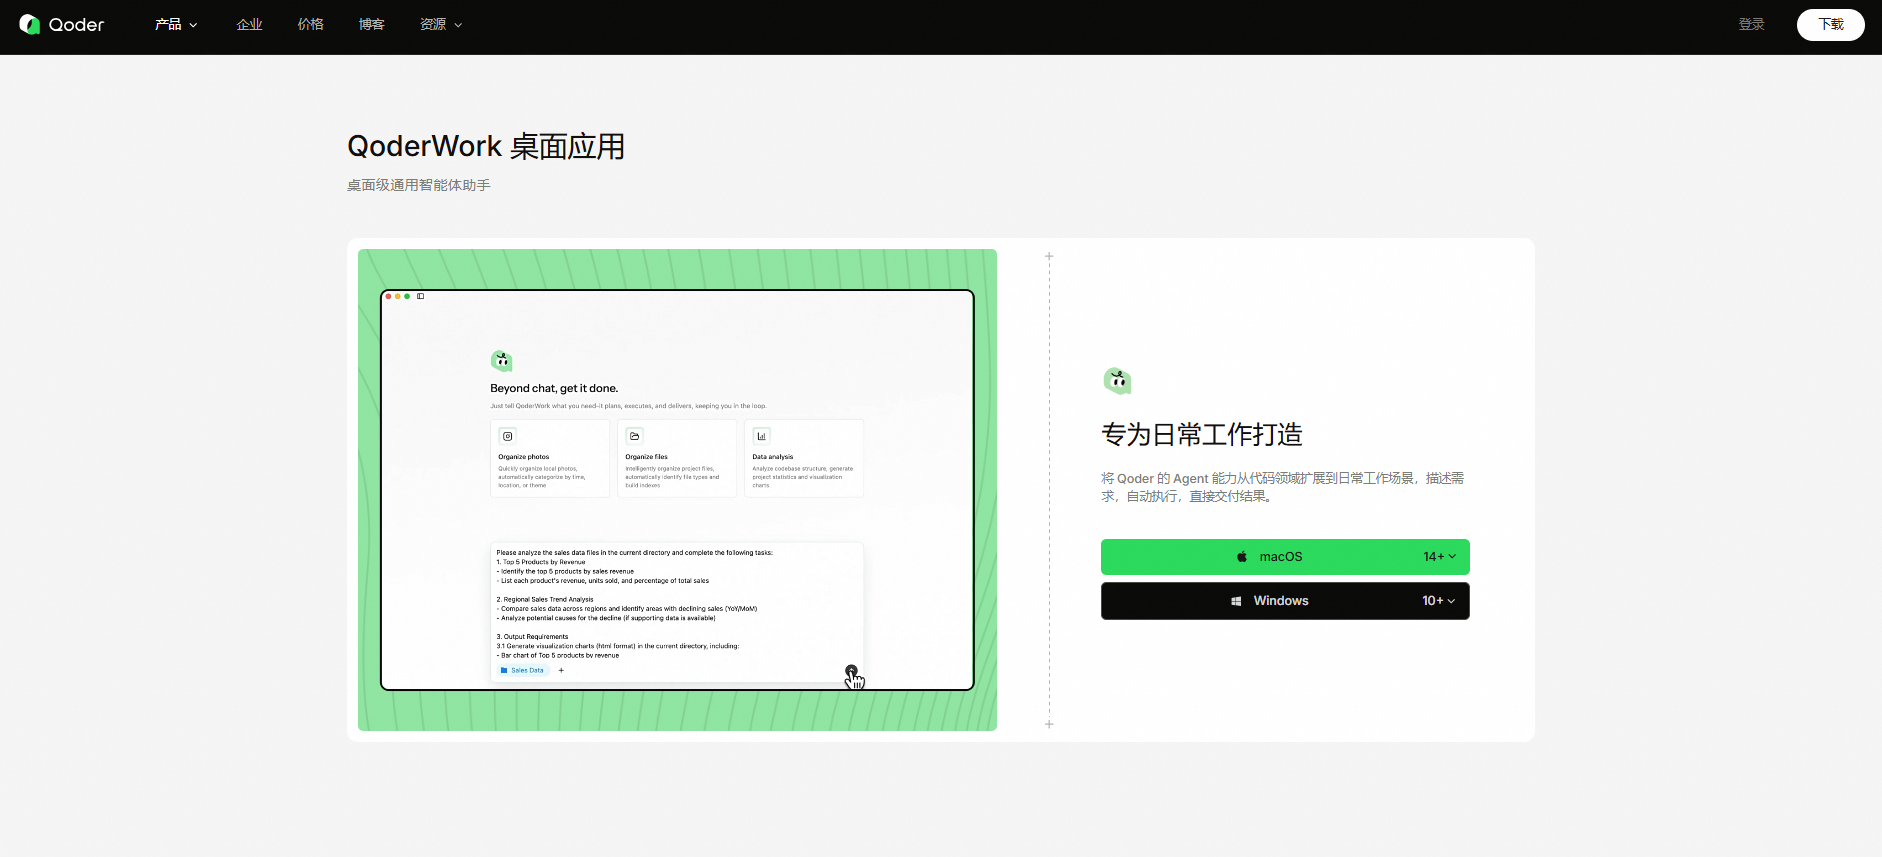Click the Beyond chat, get it done text
This screenshot has width=1882, height=857.
coord(554,388)
